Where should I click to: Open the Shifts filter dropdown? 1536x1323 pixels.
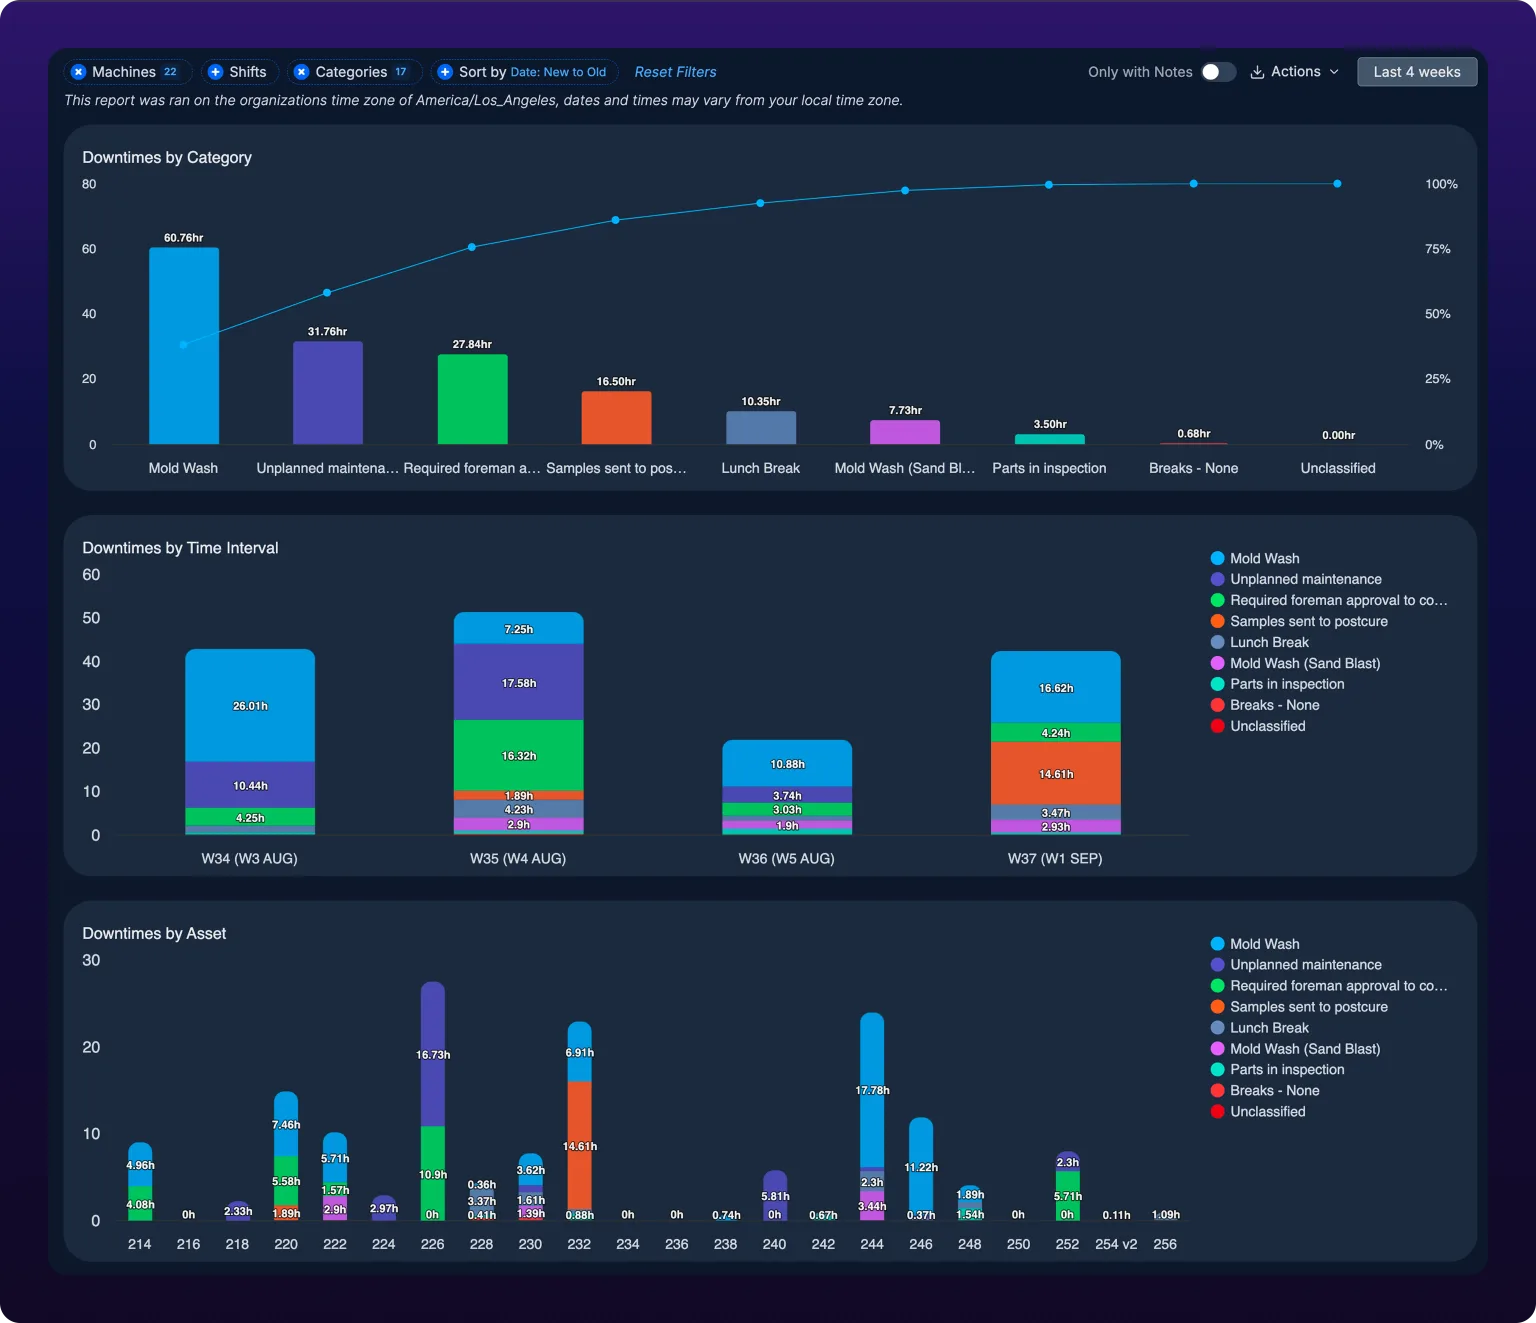click(x=239, y=72)
